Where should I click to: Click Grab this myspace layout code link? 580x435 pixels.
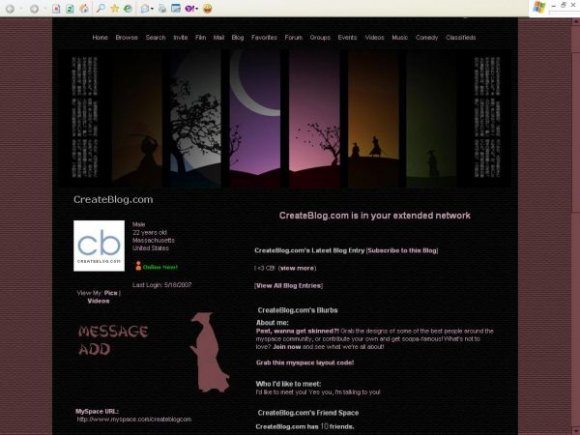305,363
